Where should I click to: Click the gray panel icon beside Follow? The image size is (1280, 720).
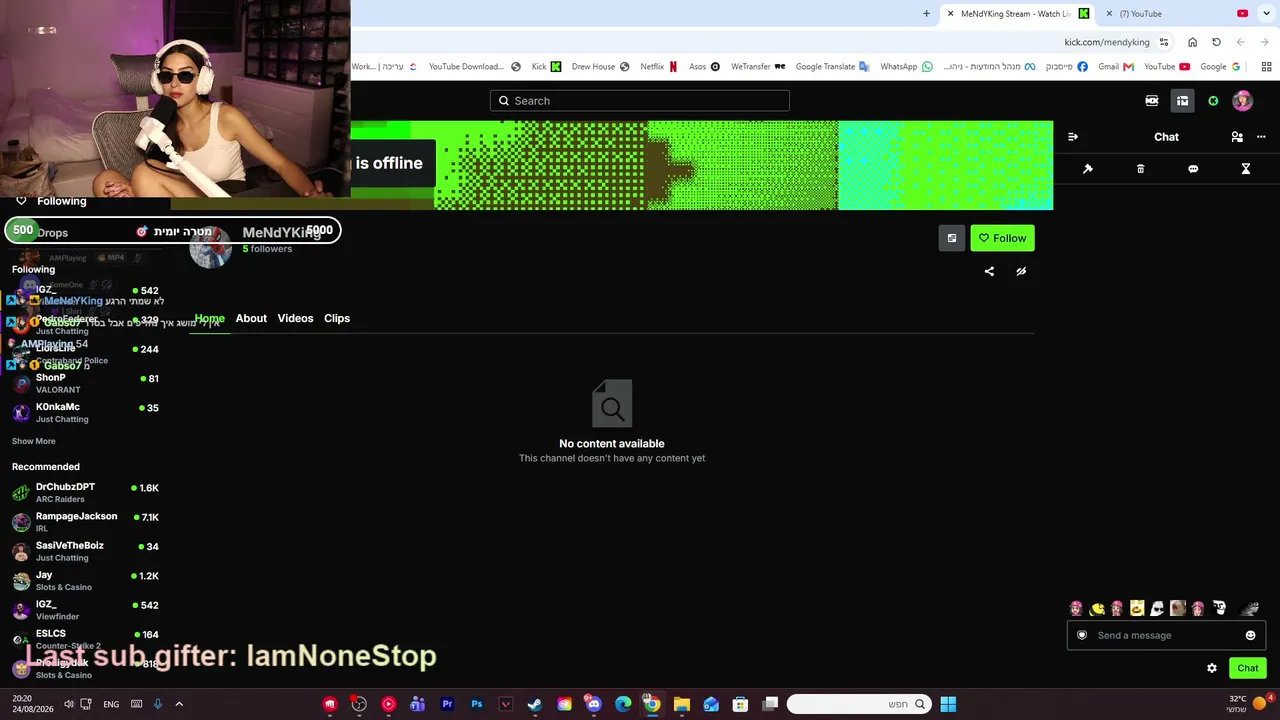click(x=952, y=238)
